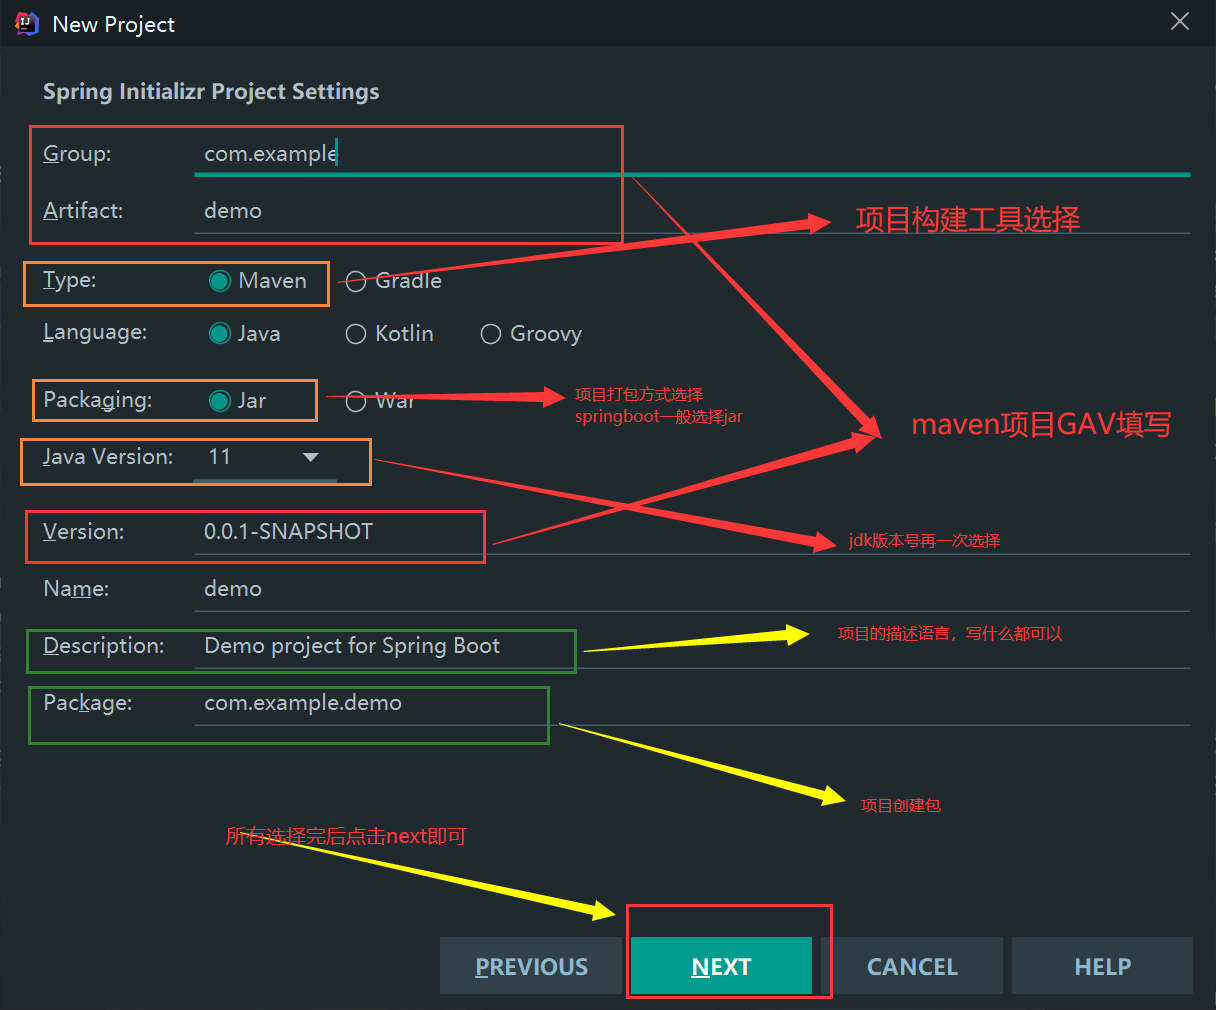1216x1010 pixels.
Task: Click the Name field containing demo
Action: (x=692, y=589)
